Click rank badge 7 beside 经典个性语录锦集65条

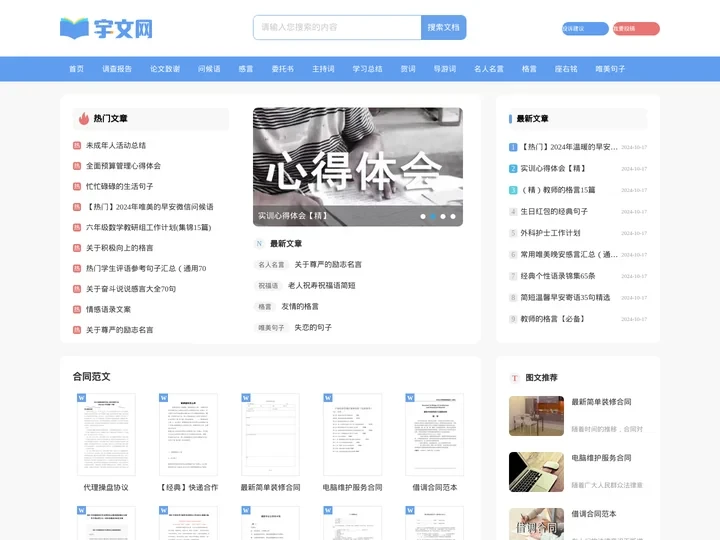click(513, 276)
